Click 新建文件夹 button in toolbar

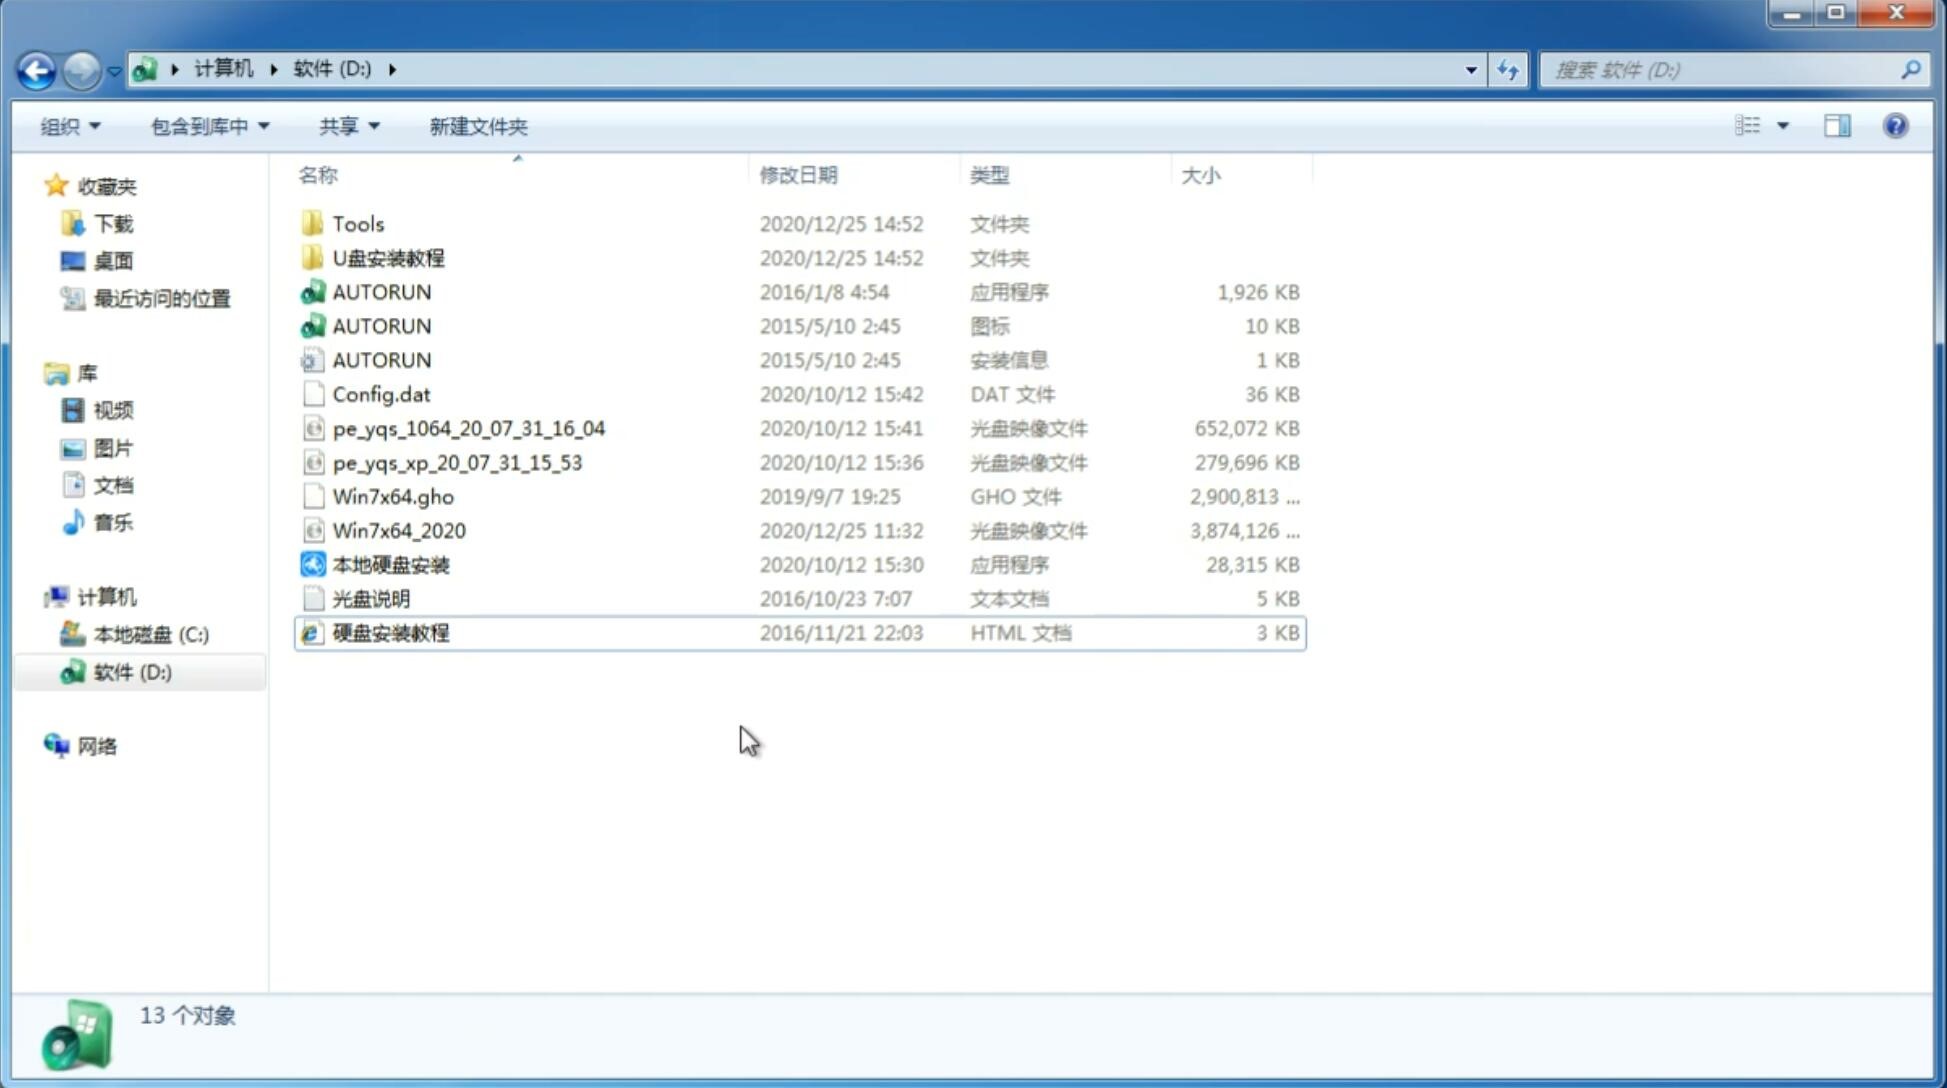click(x=477, y=124)
